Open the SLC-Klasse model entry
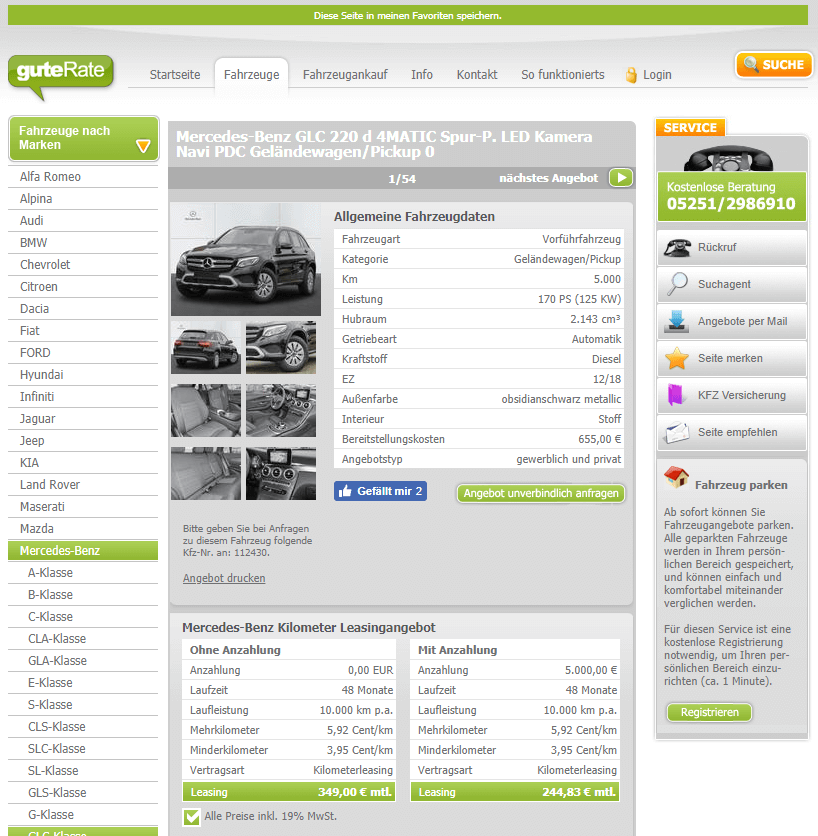The width and height of the screenshot is (818, 836). point(83,749)
